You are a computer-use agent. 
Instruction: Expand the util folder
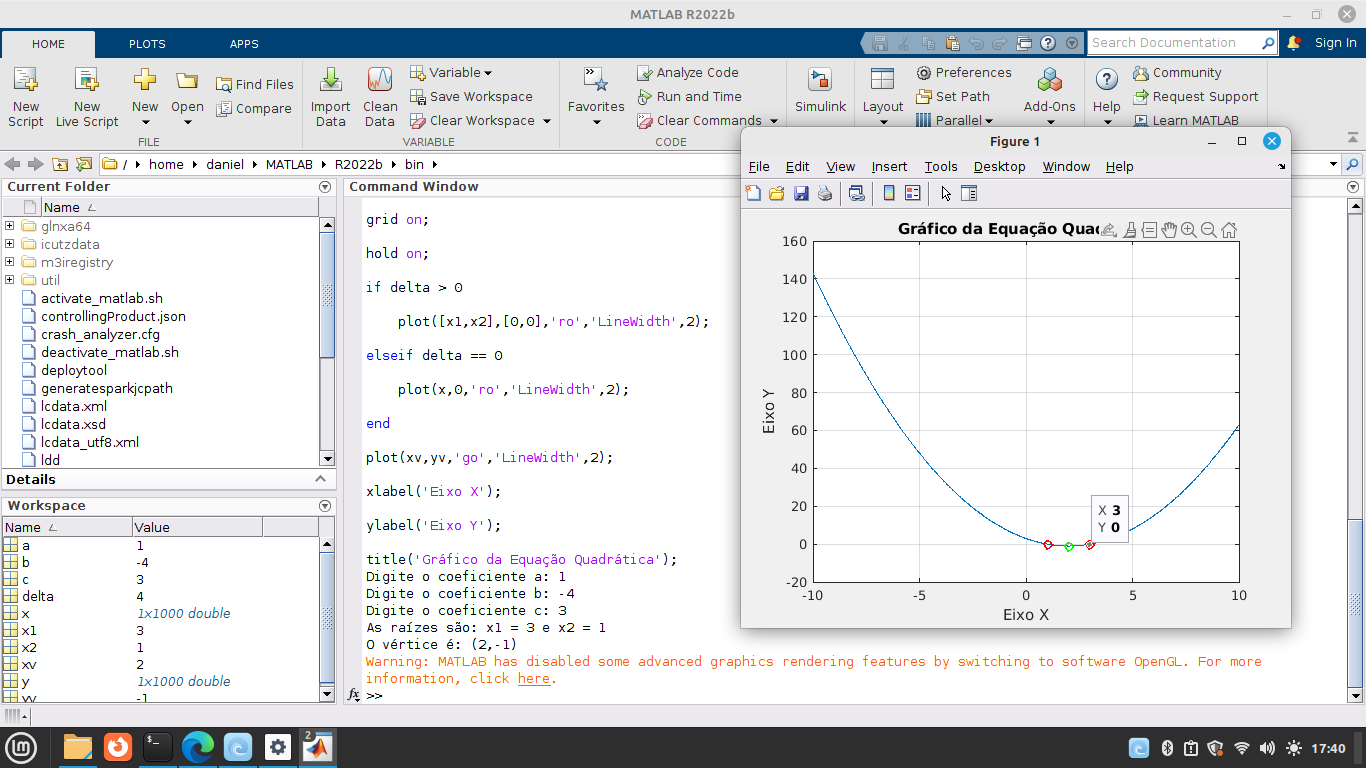tap(10, 280)
